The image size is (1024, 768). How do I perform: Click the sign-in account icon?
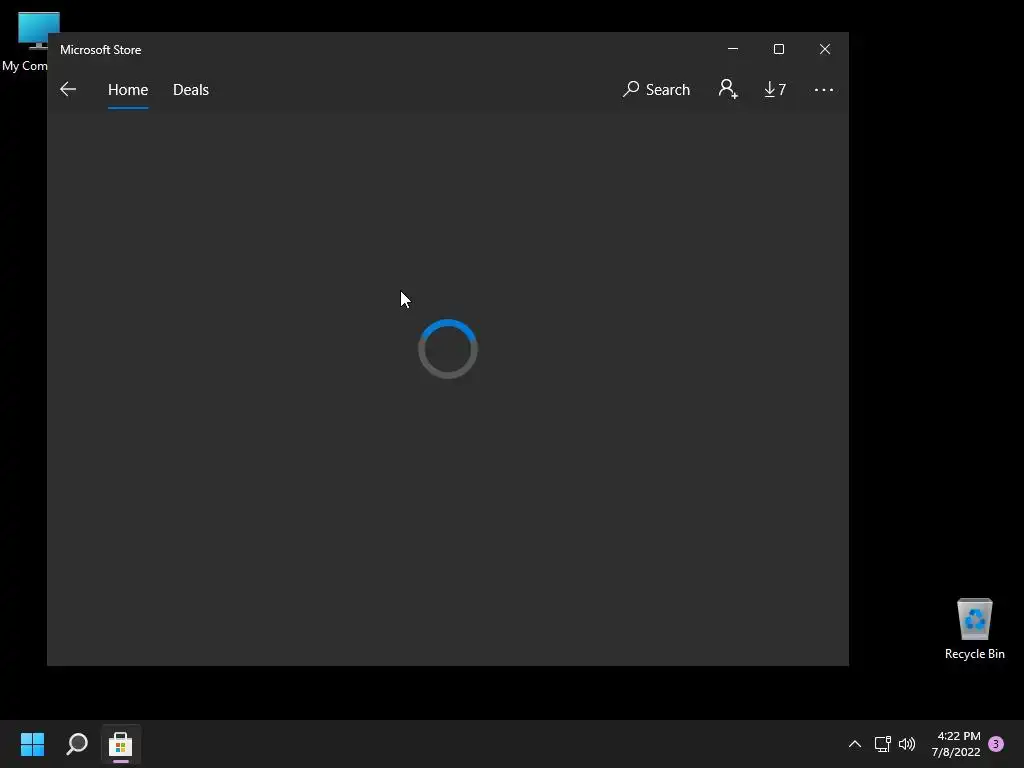[x=728, y=89]
